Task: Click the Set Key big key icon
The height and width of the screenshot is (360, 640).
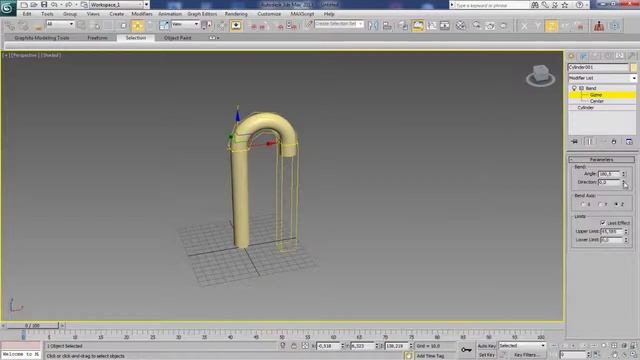Action: [466, 350]
